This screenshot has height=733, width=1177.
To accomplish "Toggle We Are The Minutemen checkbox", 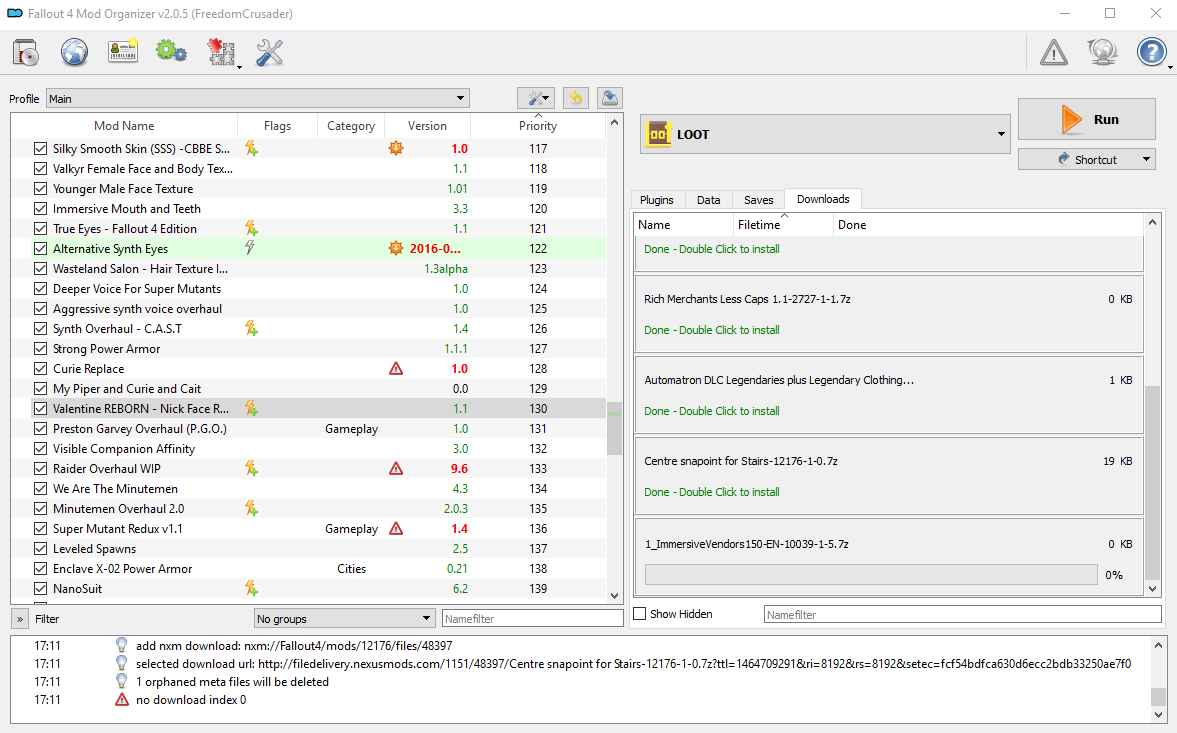I will tap(41, 488).
